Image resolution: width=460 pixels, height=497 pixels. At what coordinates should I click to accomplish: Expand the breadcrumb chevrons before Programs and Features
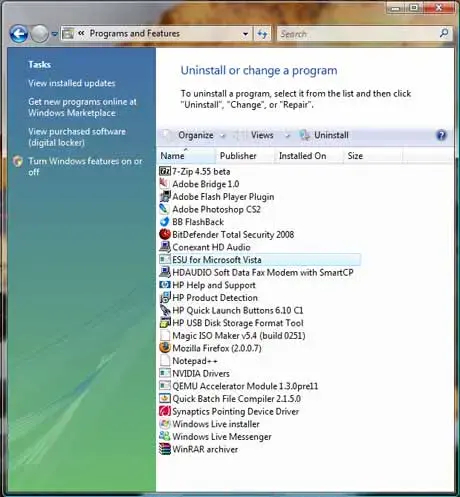(81, 33)
